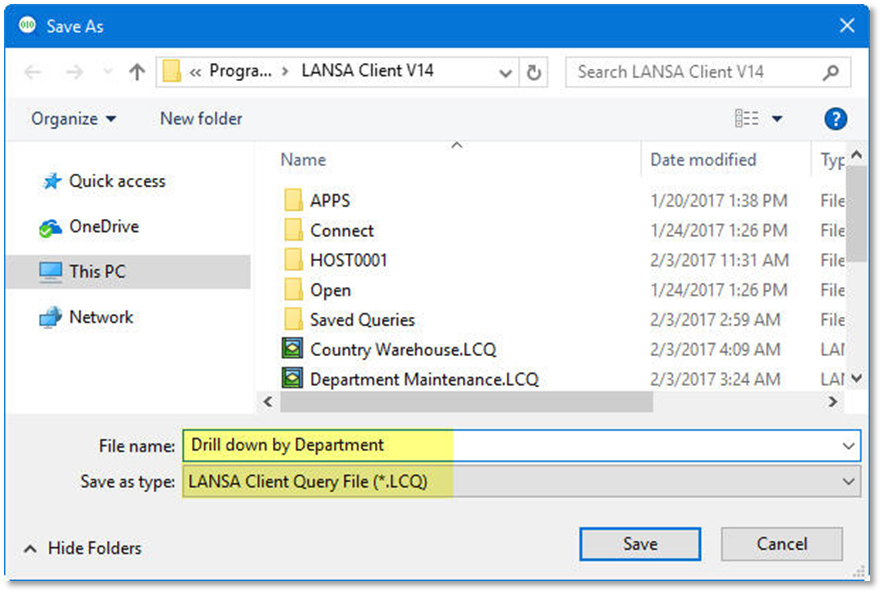This screenshot has width=882, height=593.
Task: Click the search magnifier icon
Action: click(x=830, y=72)
